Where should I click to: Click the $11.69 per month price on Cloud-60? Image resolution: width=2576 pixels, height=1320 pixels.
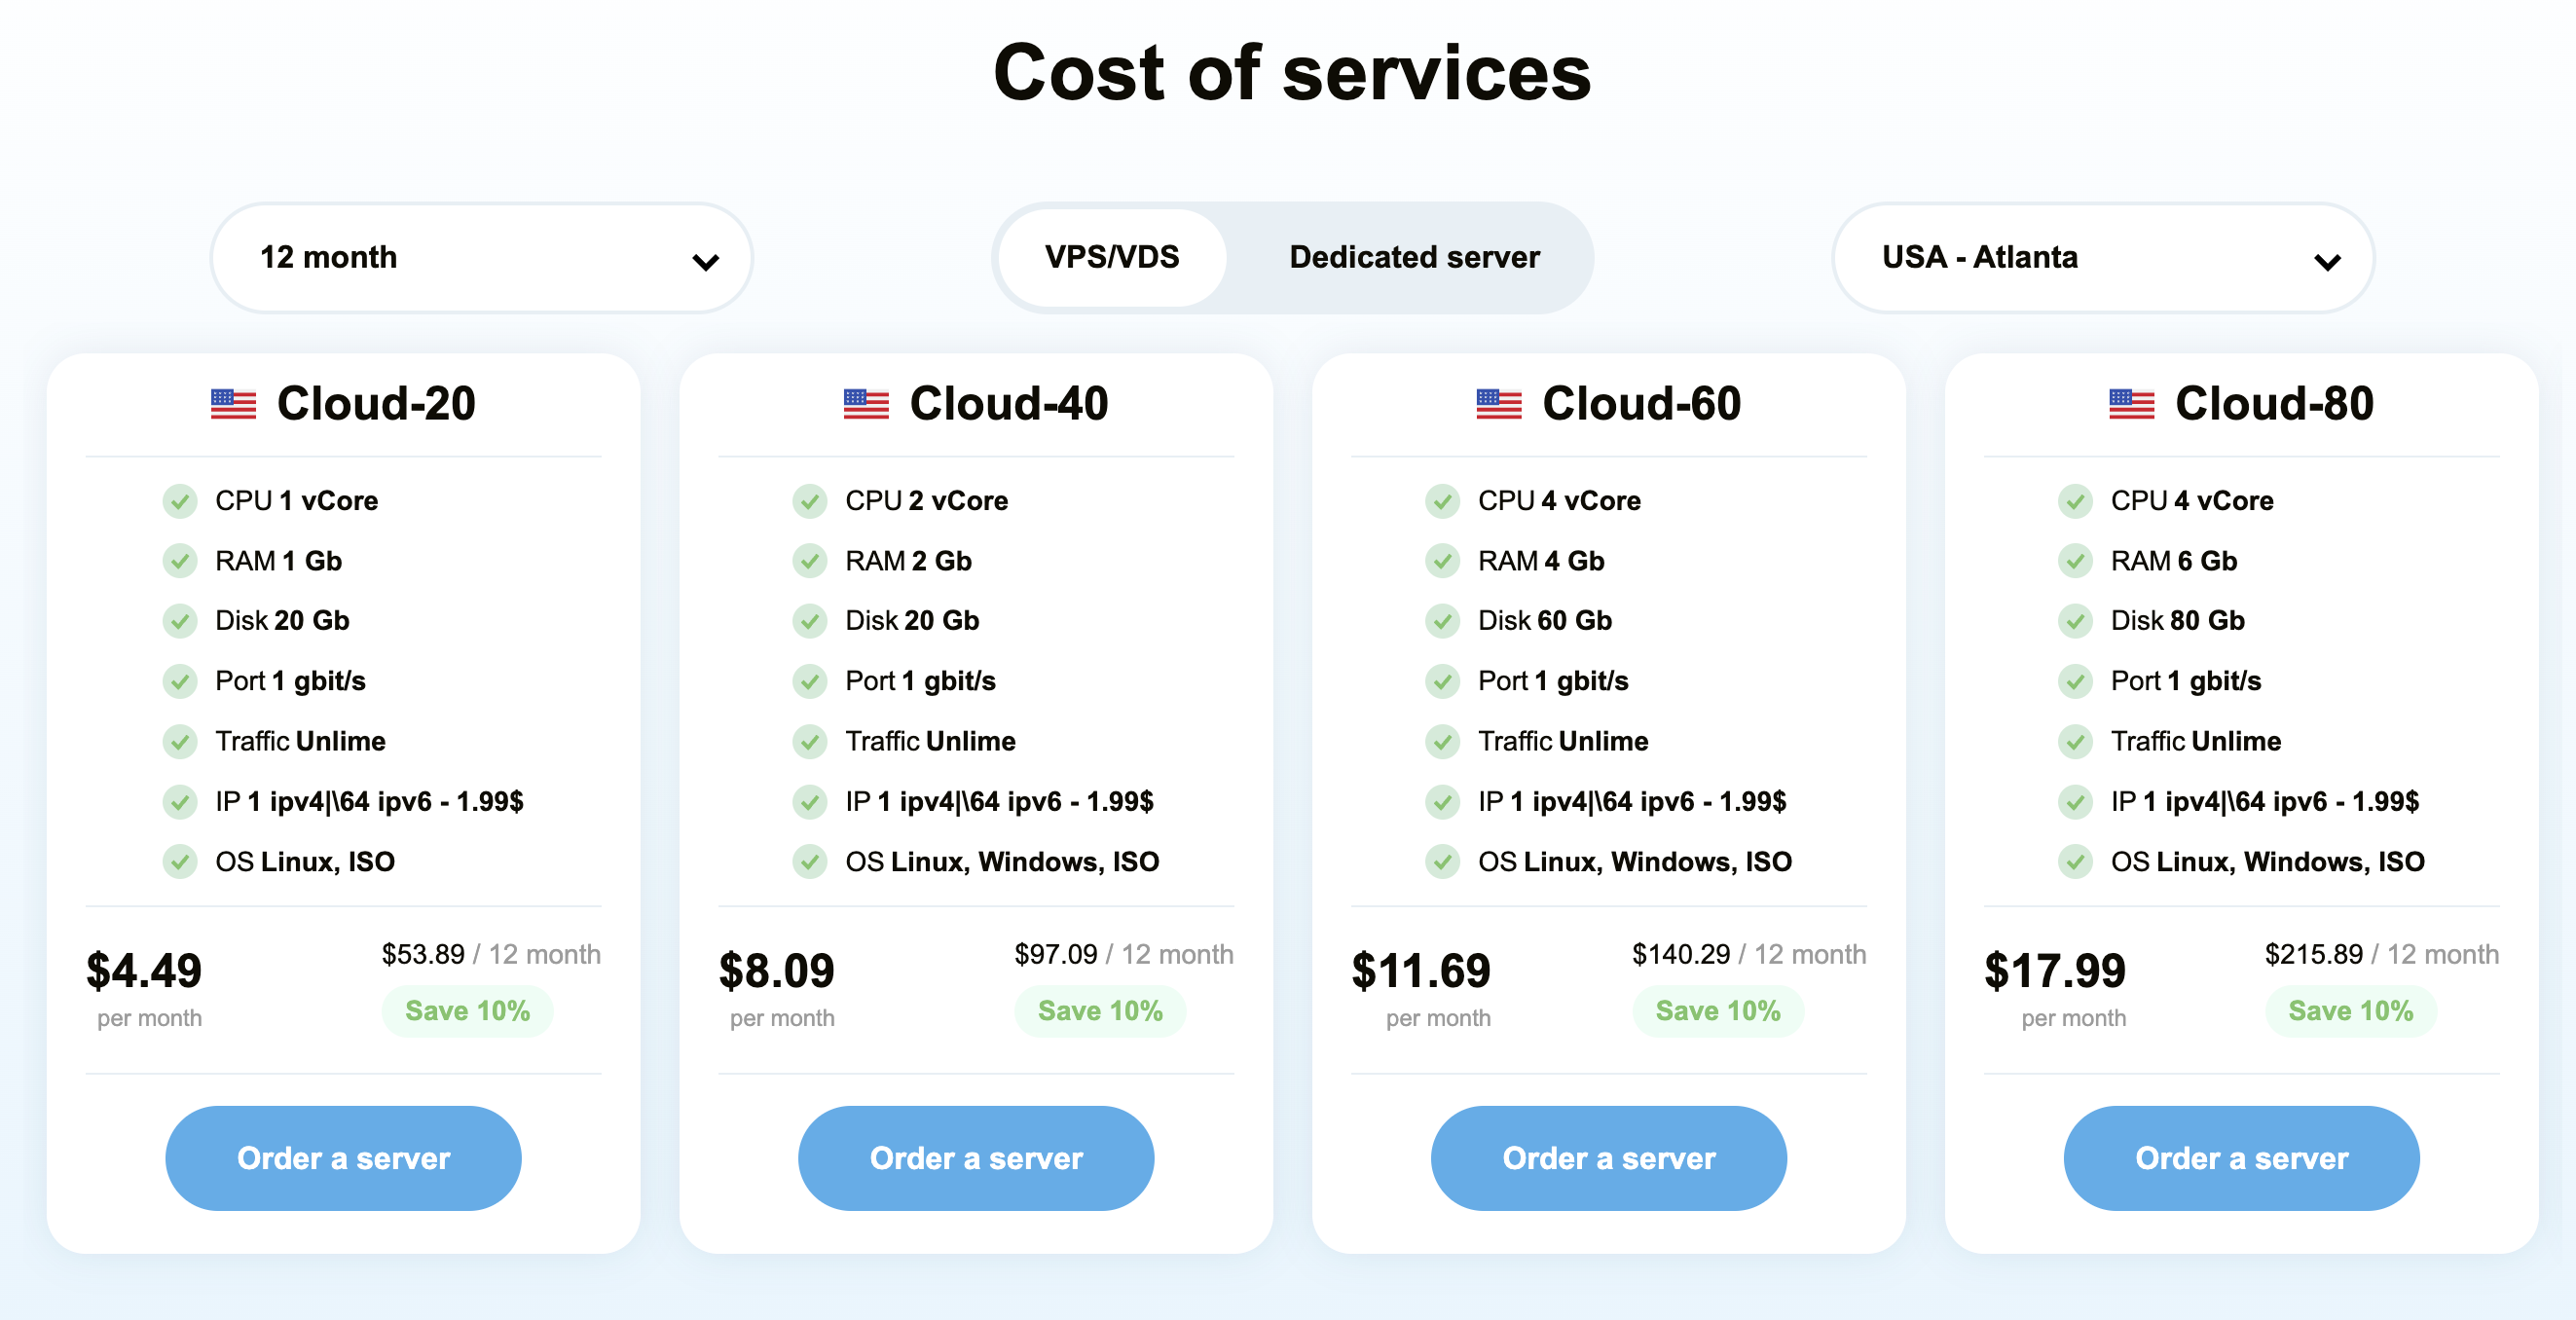[x=1420, y=971]
